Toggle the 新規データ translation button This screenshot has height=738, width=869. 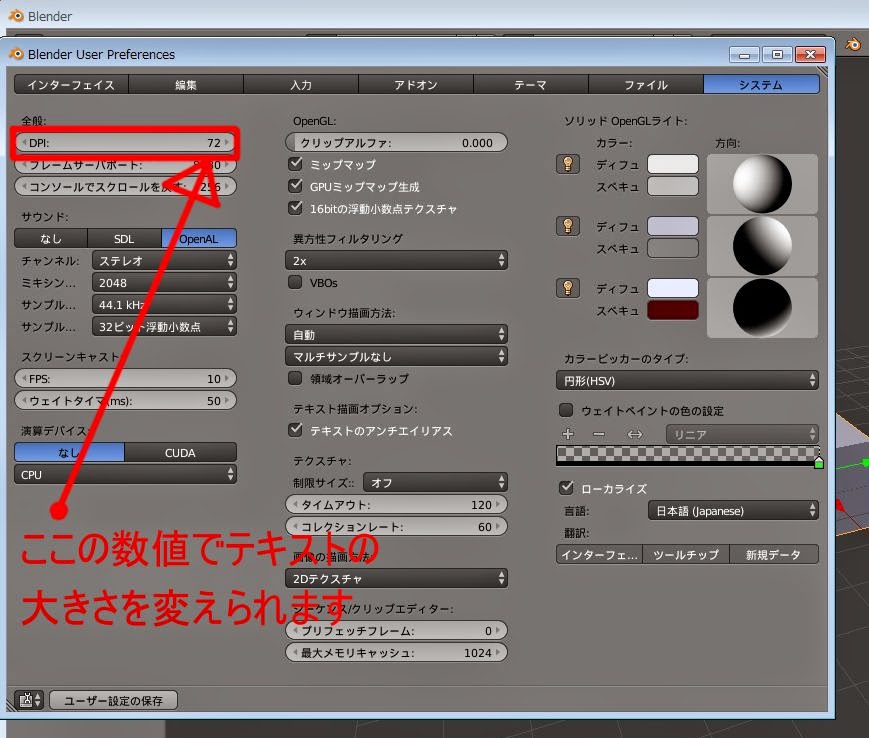click(774, 555)
